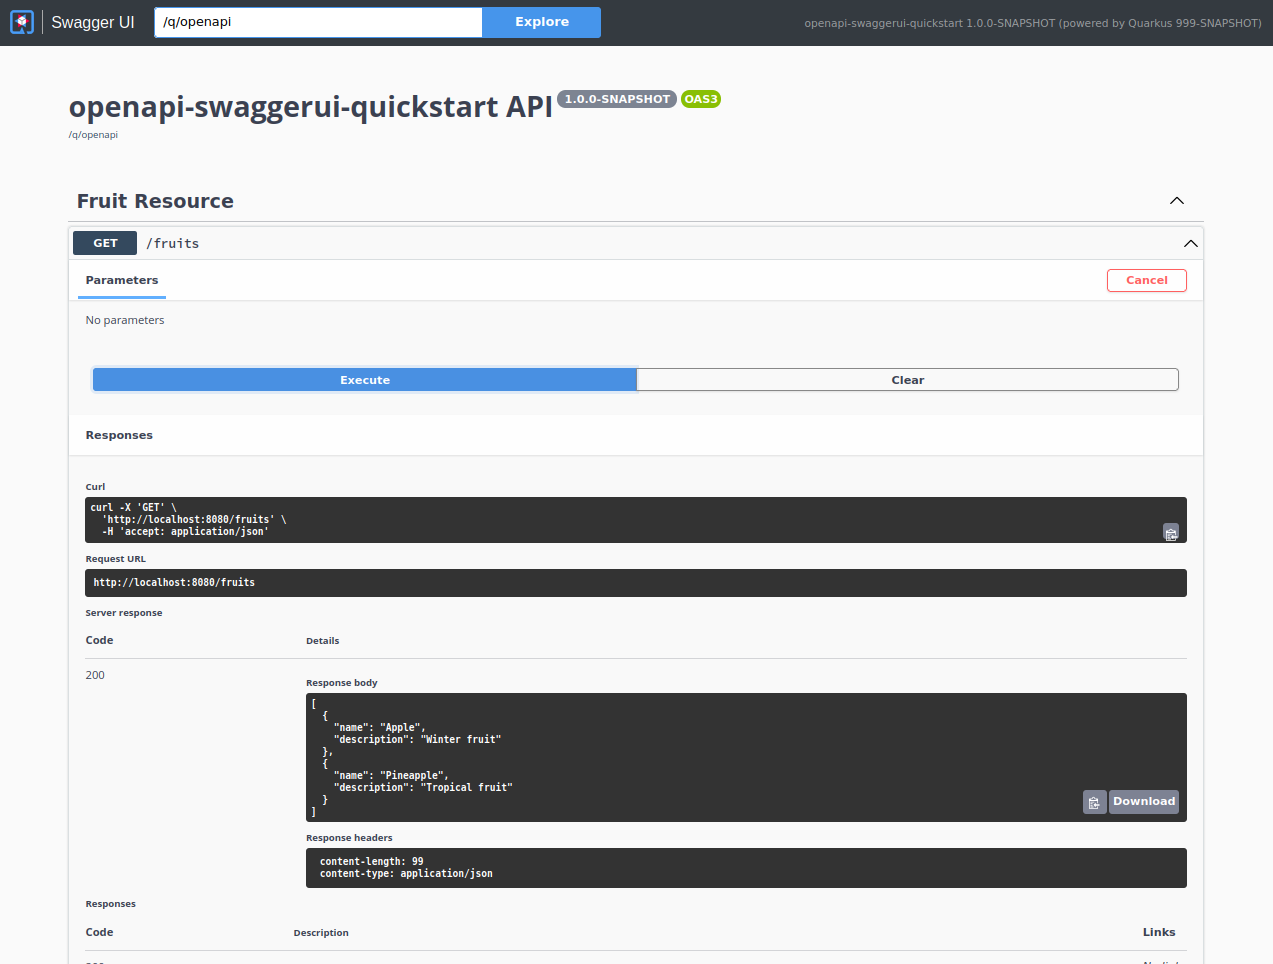Cancel try-it-out mode

[x=1146, y=280]
